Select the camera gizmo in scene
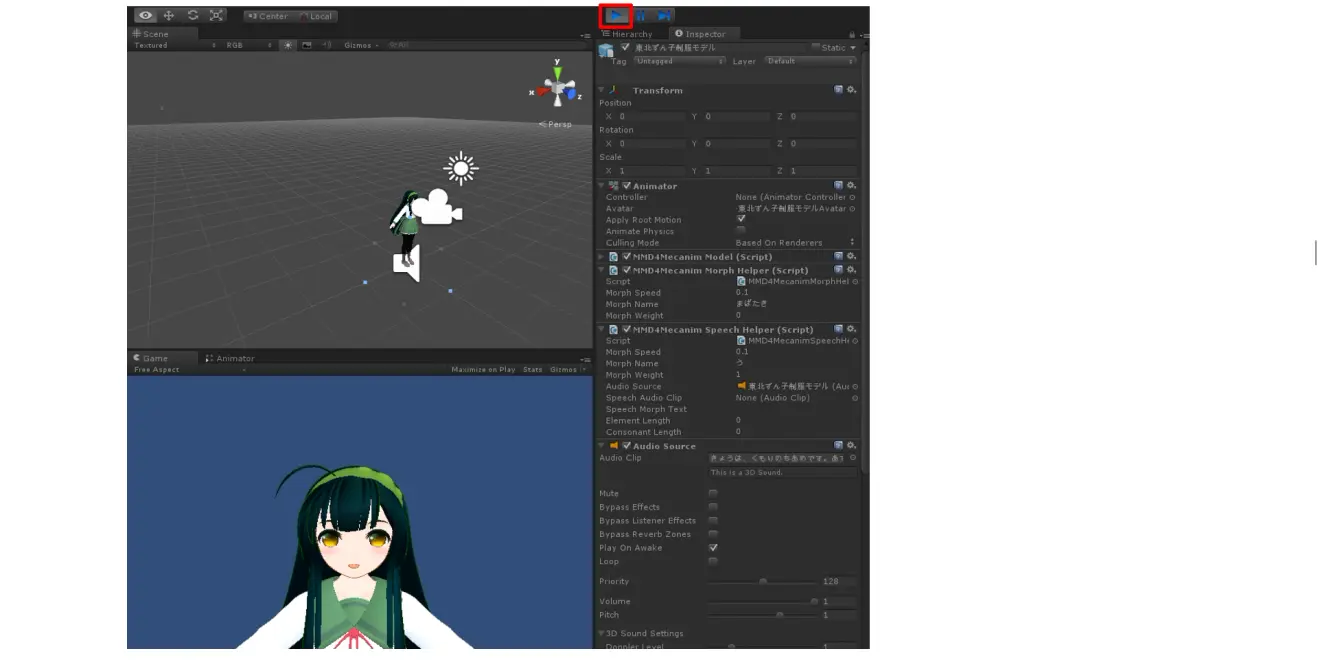Image resolution: width=1318 pixels, height=660 pixels. pyautogui.click(x=438, y=207)
